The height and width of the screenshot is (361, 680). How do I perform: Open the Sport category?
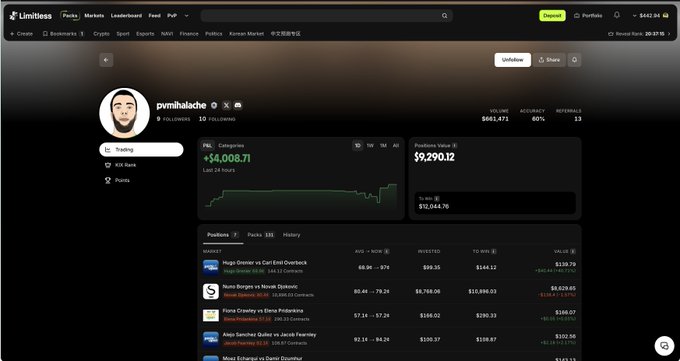[123, 34]
